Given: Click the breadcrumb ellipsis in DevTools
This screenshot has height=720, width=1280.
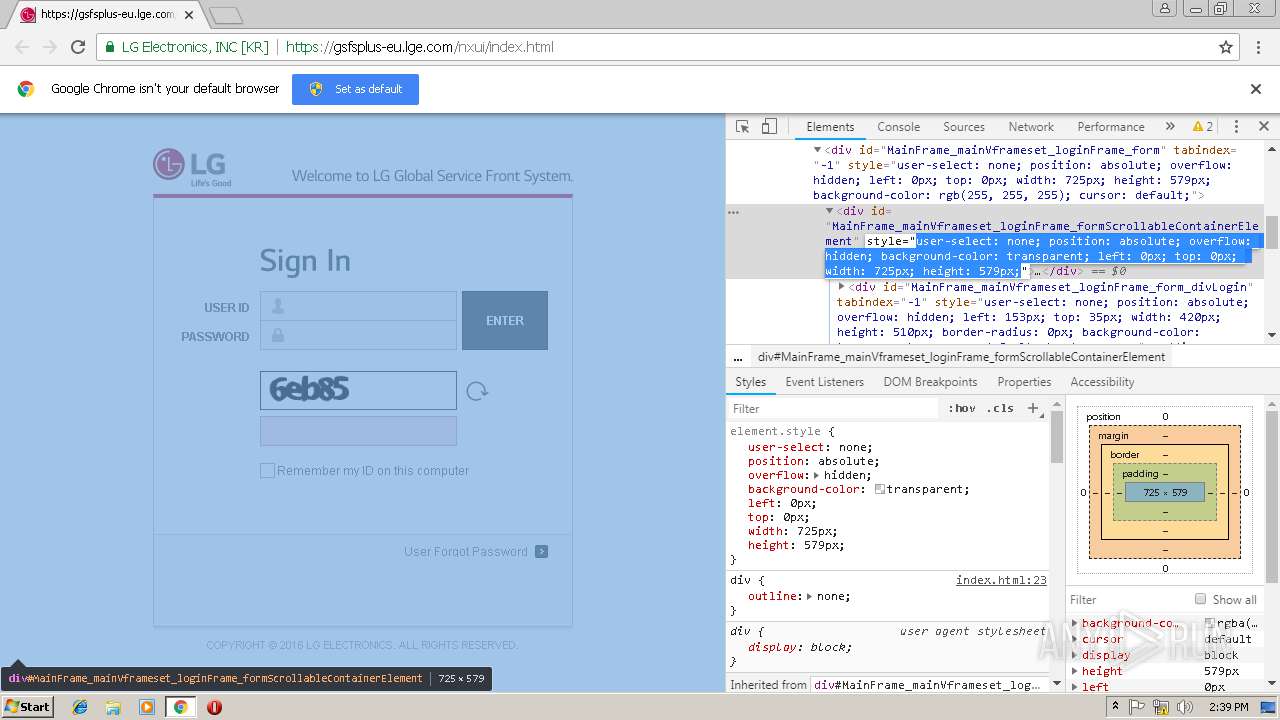Looking at the screenshot, I should coord(738,357).
